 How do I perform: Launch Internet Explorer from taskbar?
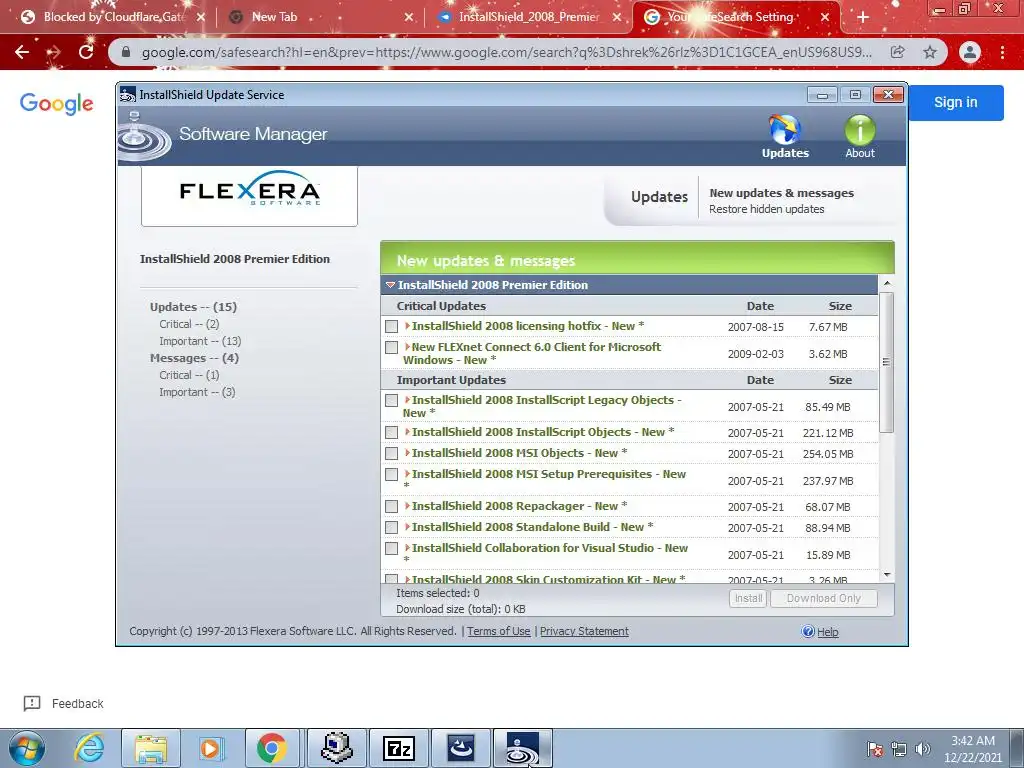[89, 748]
